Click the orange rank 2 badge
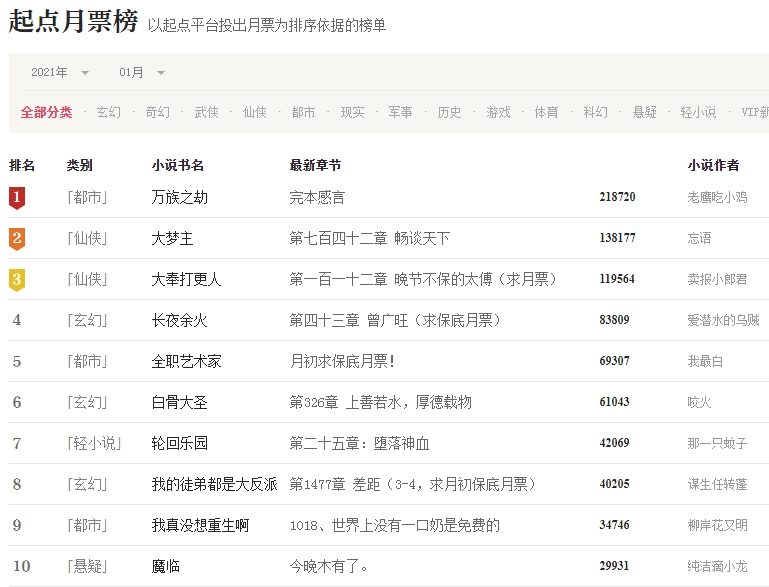The width and height of the screenshot is (769, 587). click(17, 239)
